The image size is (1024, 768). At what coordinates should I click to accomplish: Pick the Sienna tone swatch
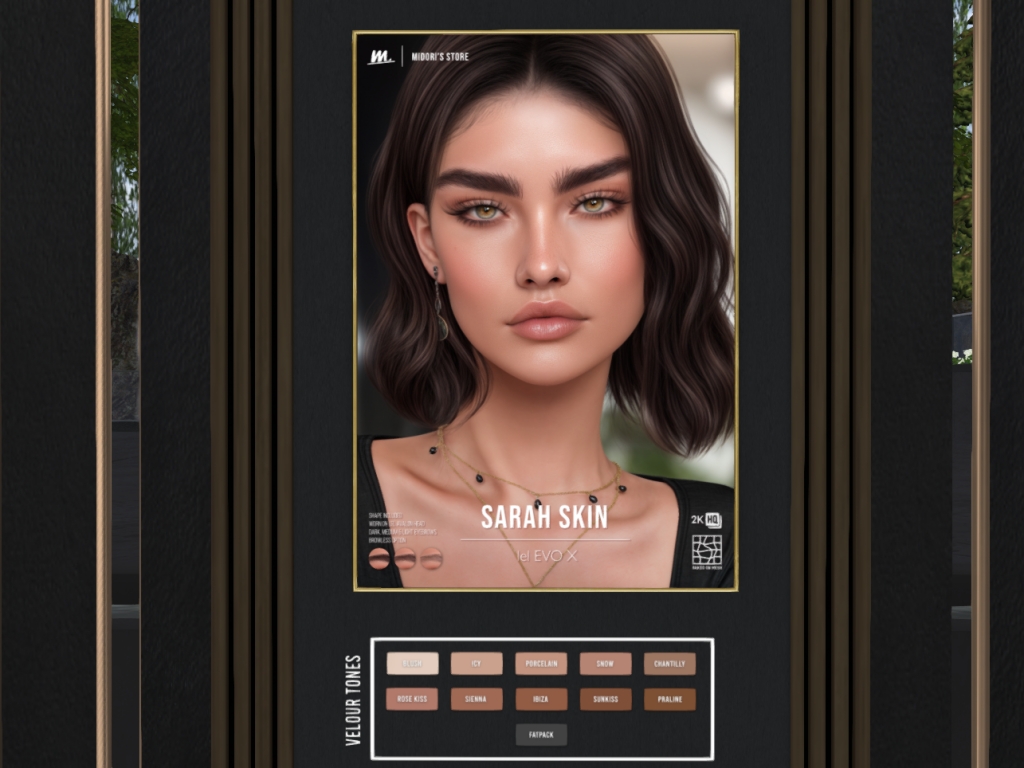point(477,699)
